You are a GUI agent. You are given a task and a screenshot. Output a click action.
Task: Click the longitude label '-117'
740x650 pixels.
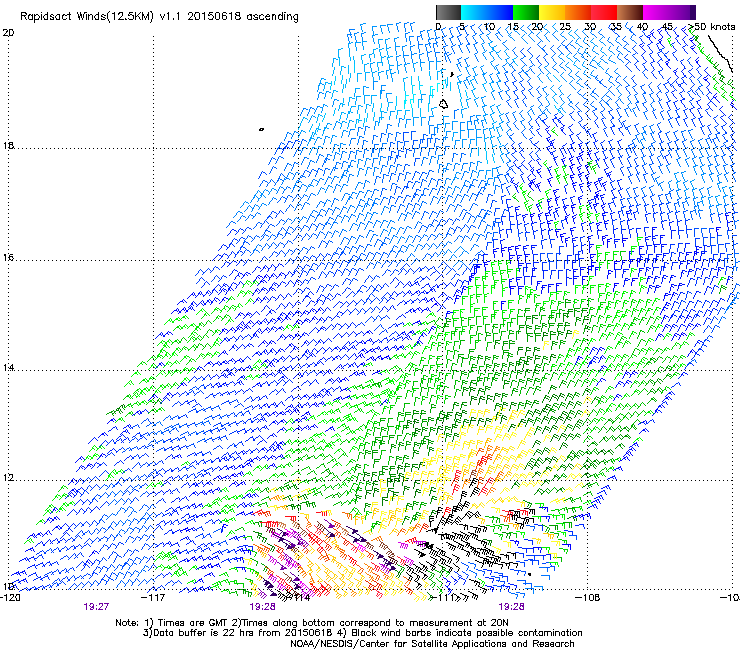pos(153,598)
